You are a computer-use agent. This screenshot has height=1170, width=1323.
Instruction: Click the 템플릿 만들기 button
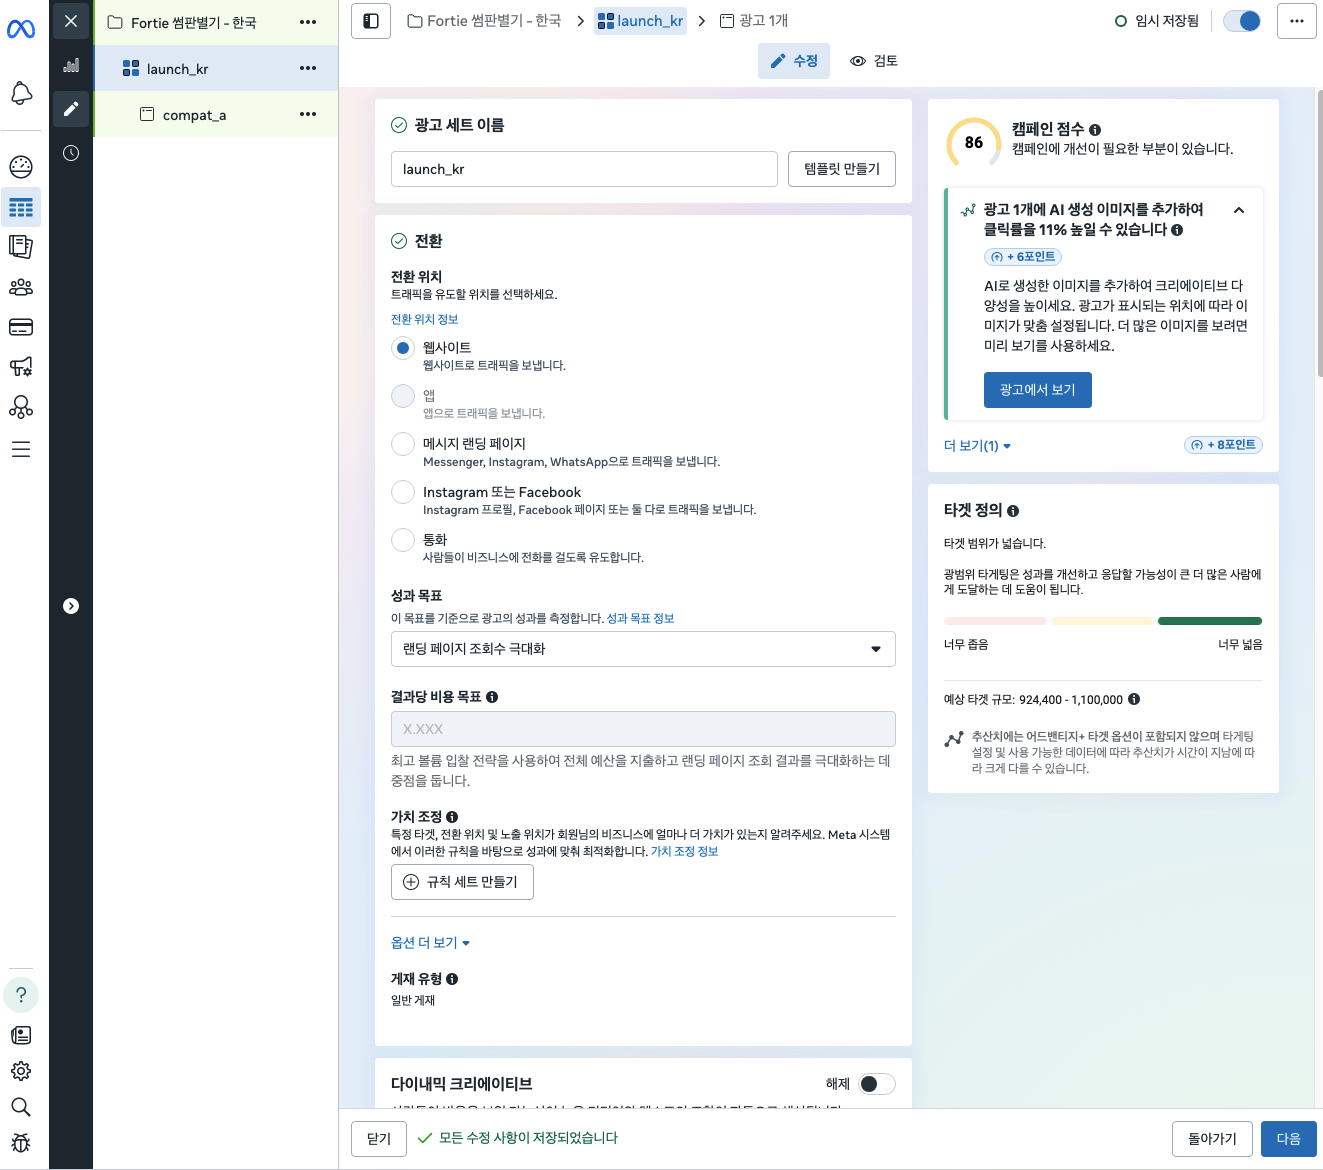click(841, 169)
